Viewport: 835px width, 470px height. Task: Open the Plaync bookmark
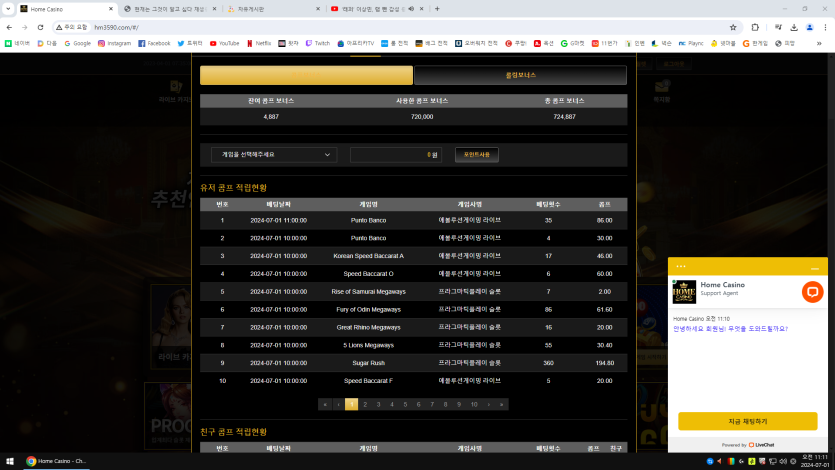pos(691,43)
